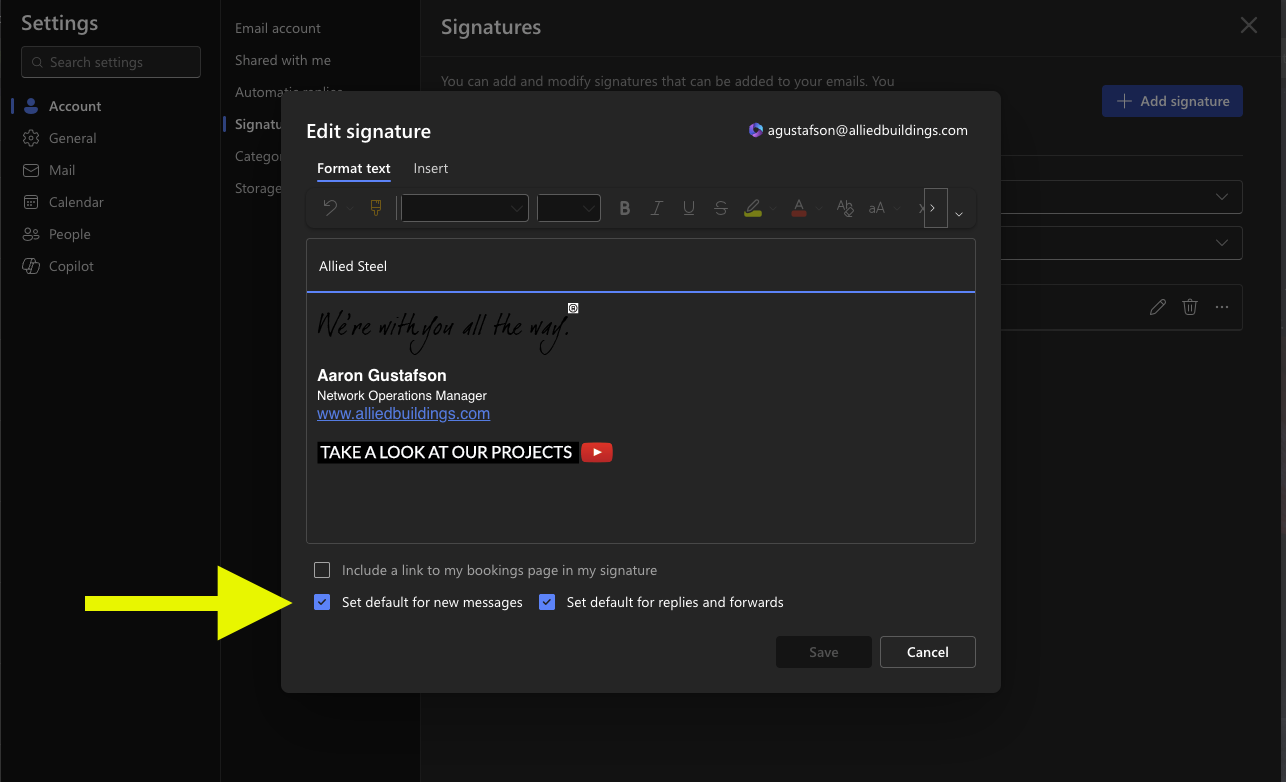Click the Clear formatting icon

[845, 208]
